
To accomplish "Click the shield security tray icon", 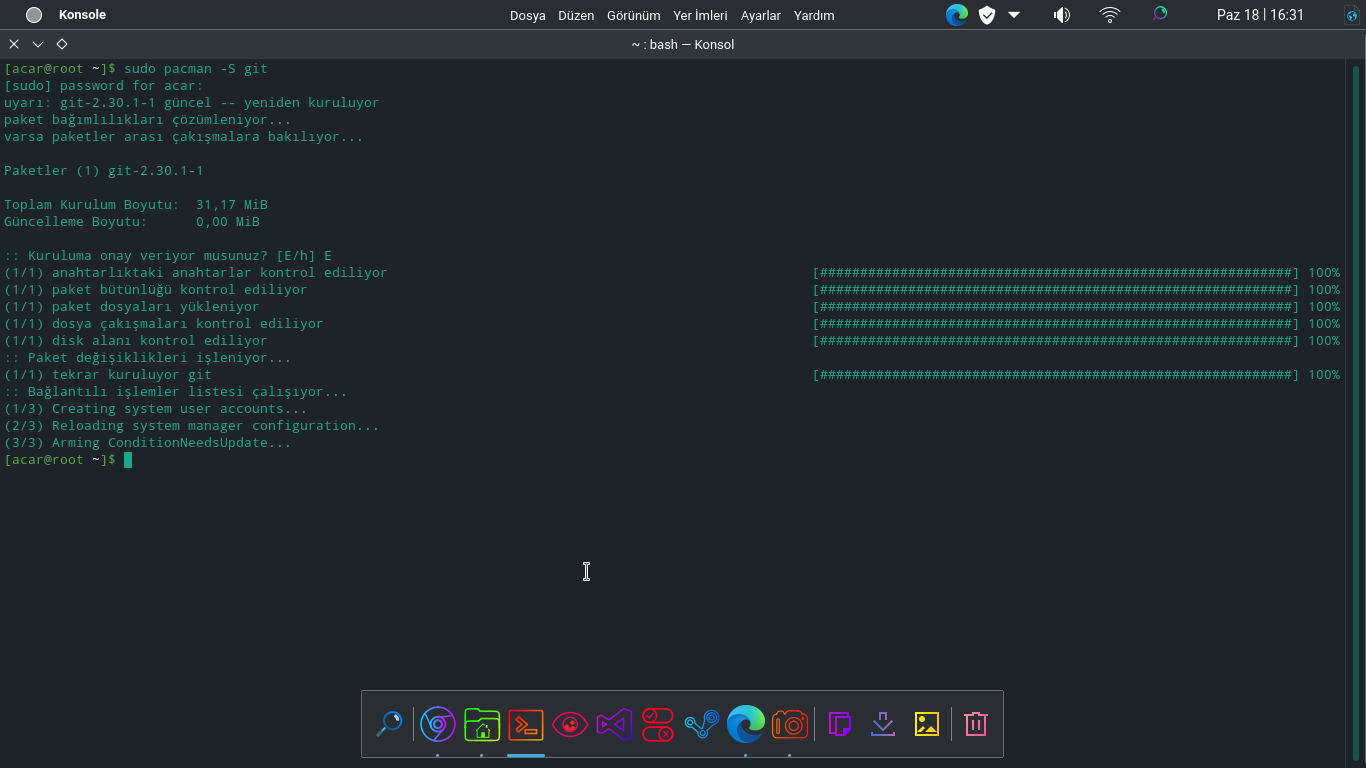I will [x=987, y=15].
